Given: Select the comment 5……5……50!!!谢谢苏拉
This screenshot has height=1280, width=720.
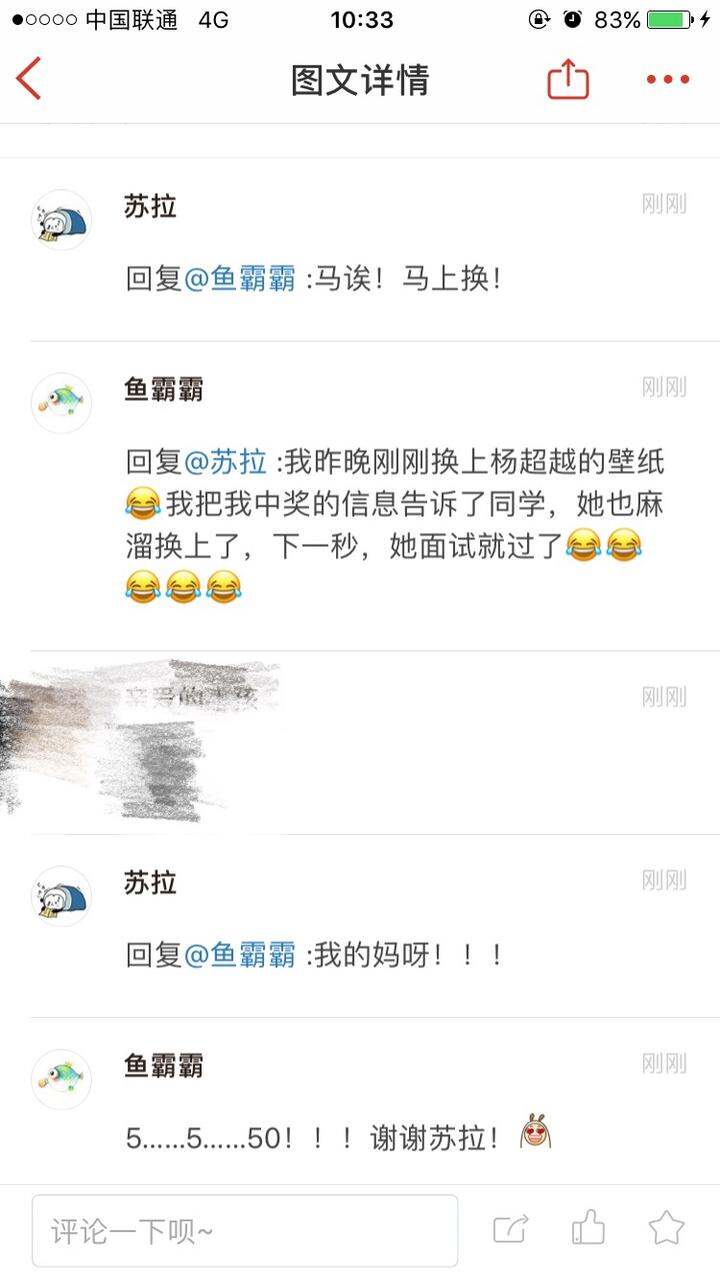Looking at the screenshot, I should (x=338, y=1135).
